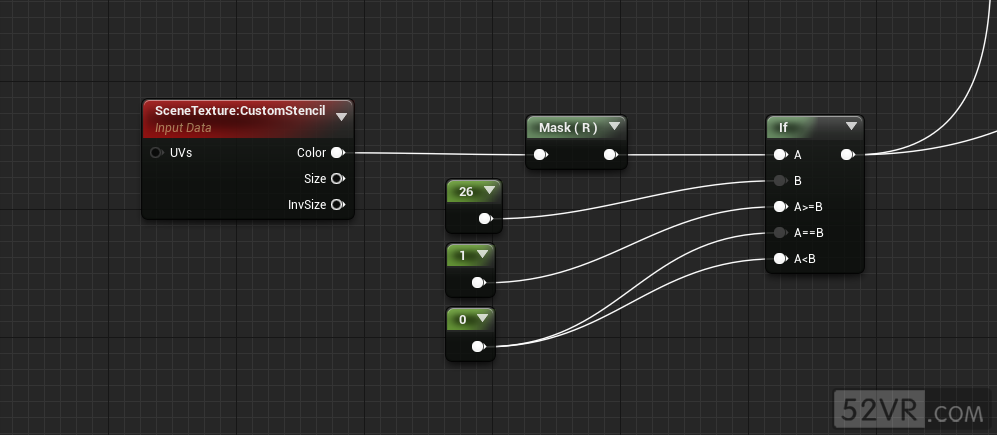This screenshot has height=435, width=997.
Task: Toggle the If node collapse arrow
Action: 851,127
